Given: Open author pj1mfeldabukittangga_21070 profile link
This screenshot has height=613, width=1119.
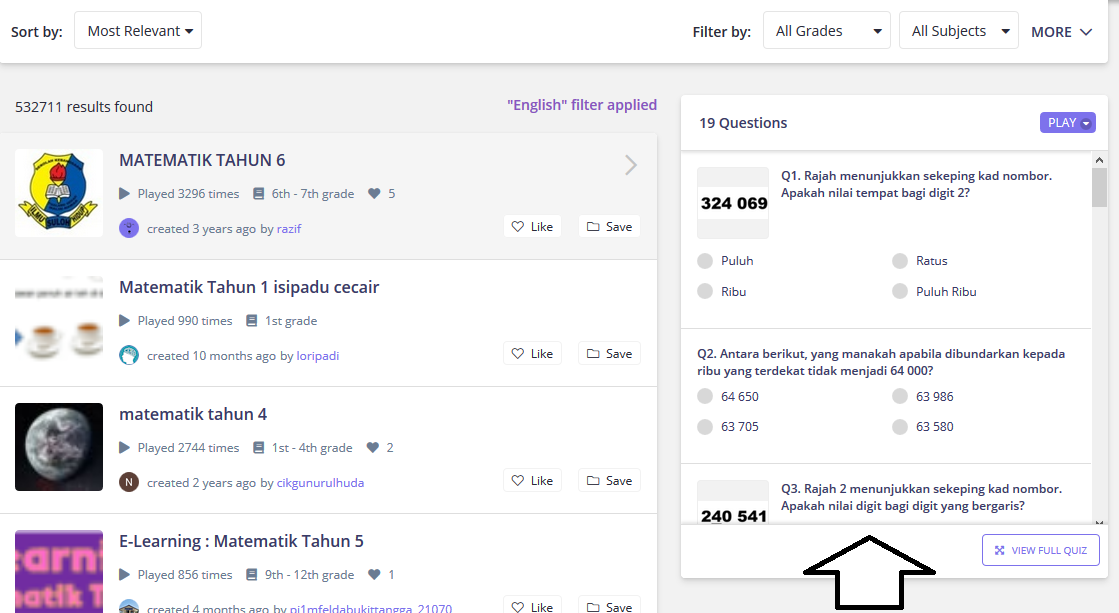Looking at the screenshot, I should [370, 608].
